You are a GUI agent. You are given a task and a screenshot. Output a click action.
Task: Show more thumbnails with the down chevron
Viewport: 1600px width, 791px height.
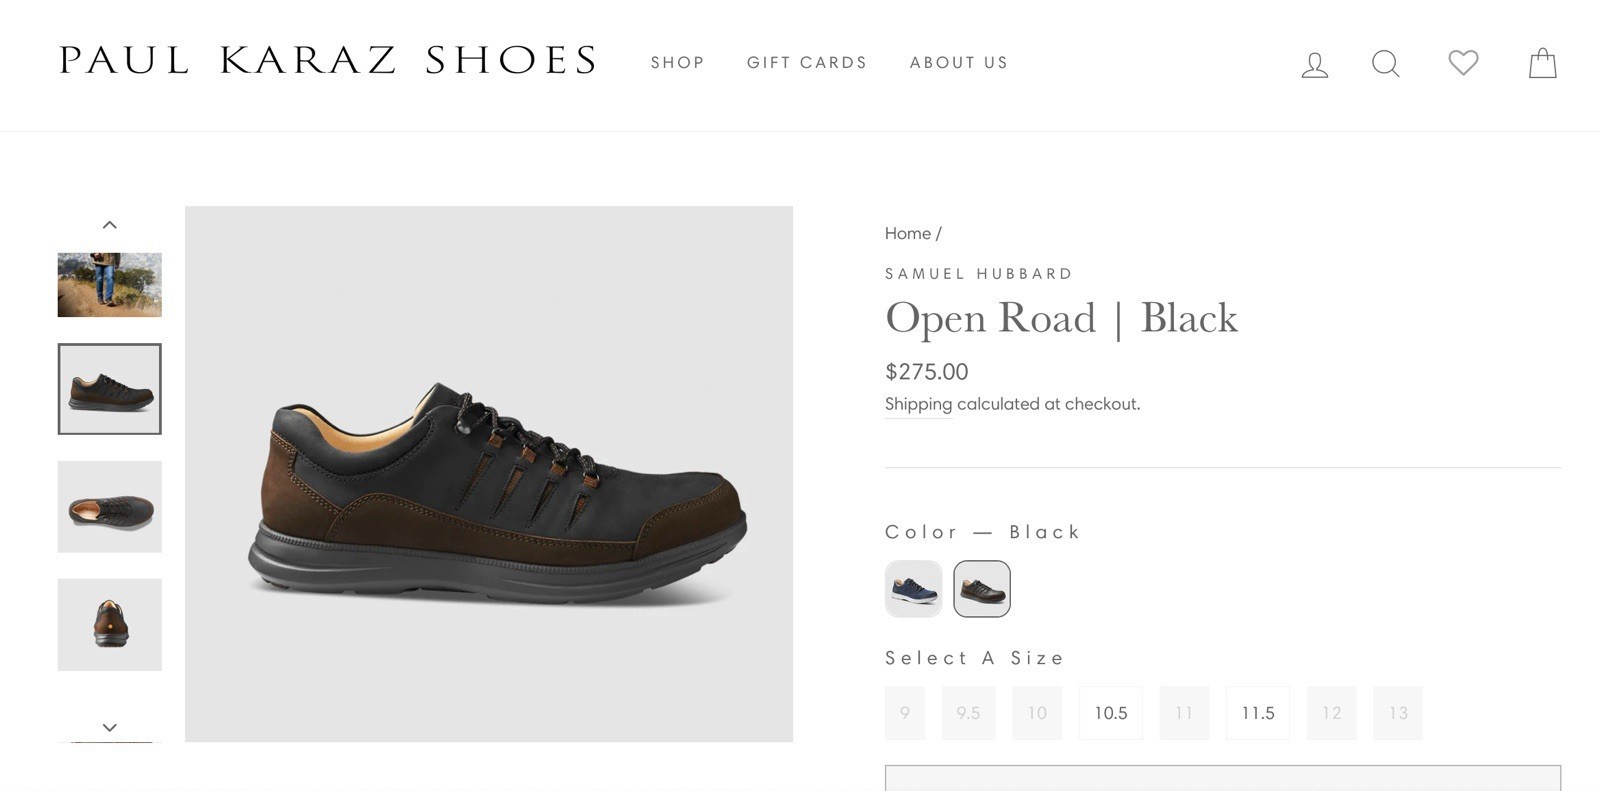(110, 727)
